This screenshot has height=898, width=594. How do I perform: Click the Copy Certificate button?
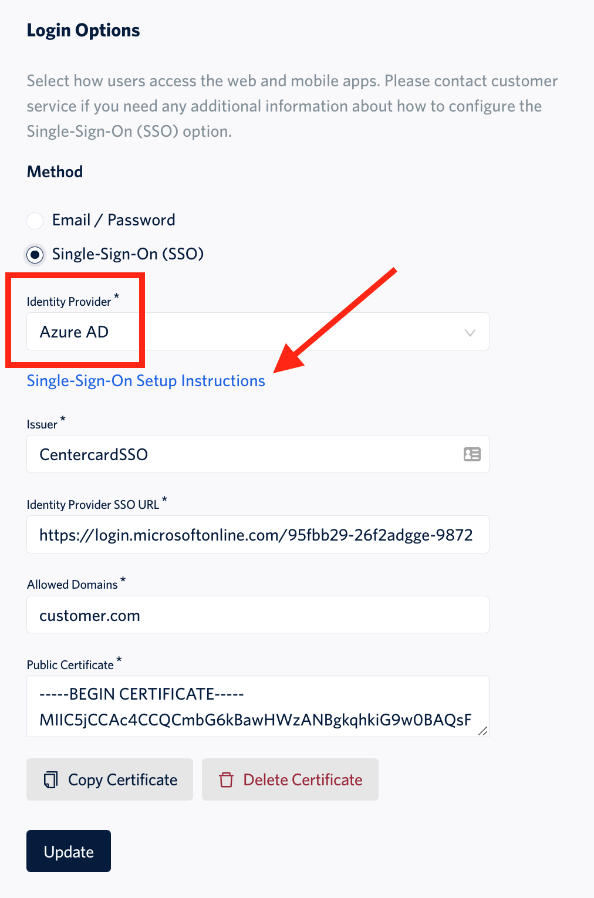tap(109, 779)
